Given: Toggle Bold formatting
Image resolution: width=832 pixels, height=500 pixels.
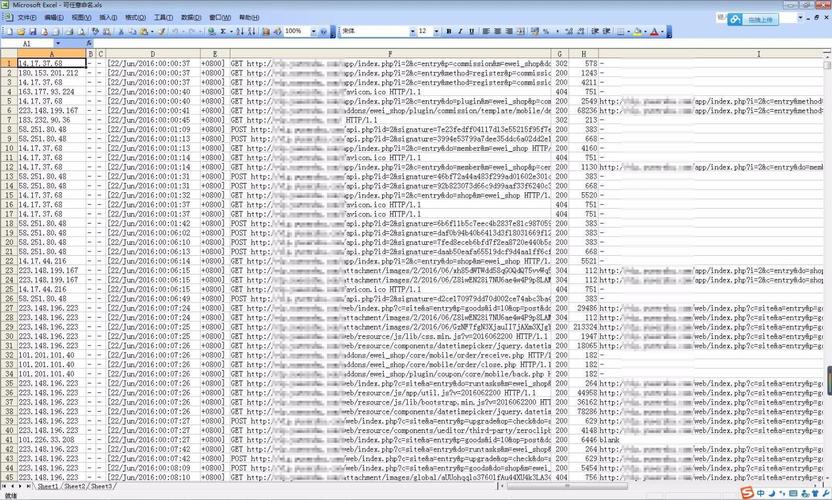Looking at the screenshot, I should pos(447,31).
